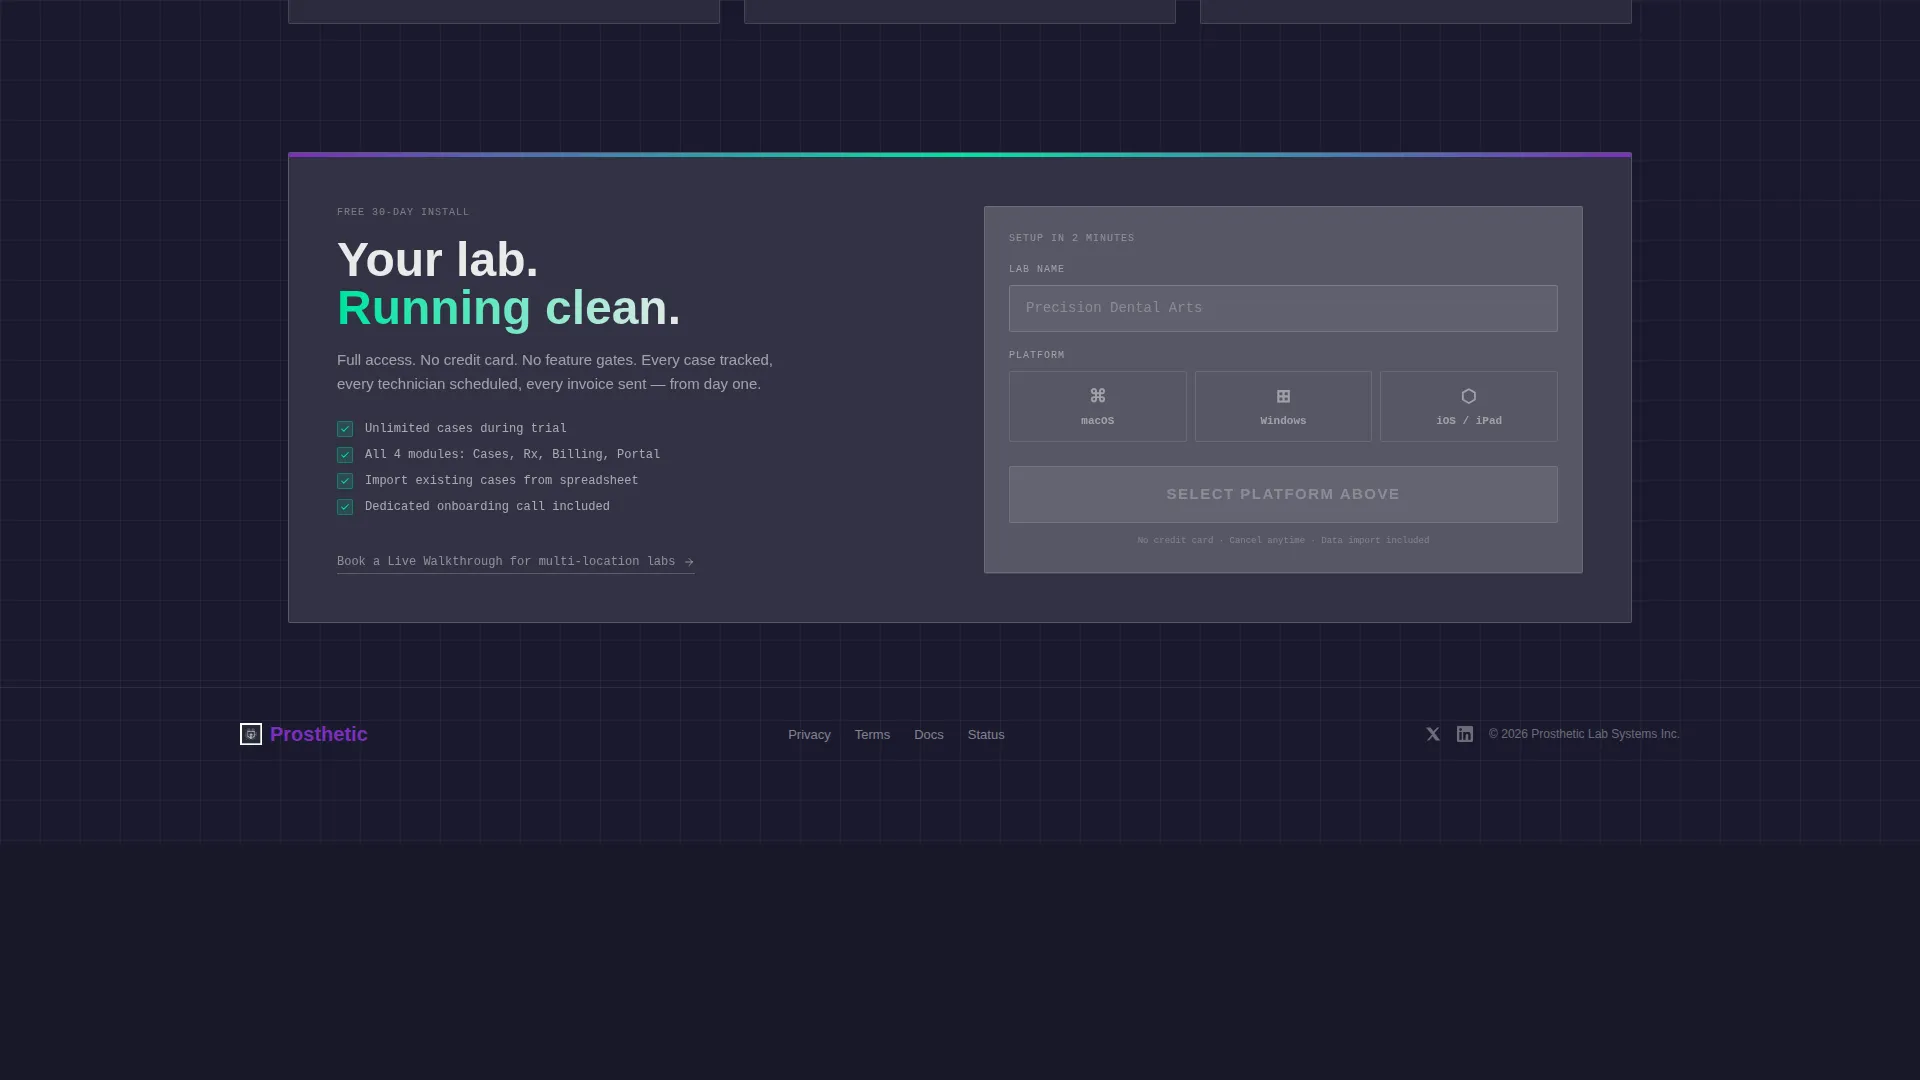Click the Prosthetic logo icon

(x=251, y=734)
